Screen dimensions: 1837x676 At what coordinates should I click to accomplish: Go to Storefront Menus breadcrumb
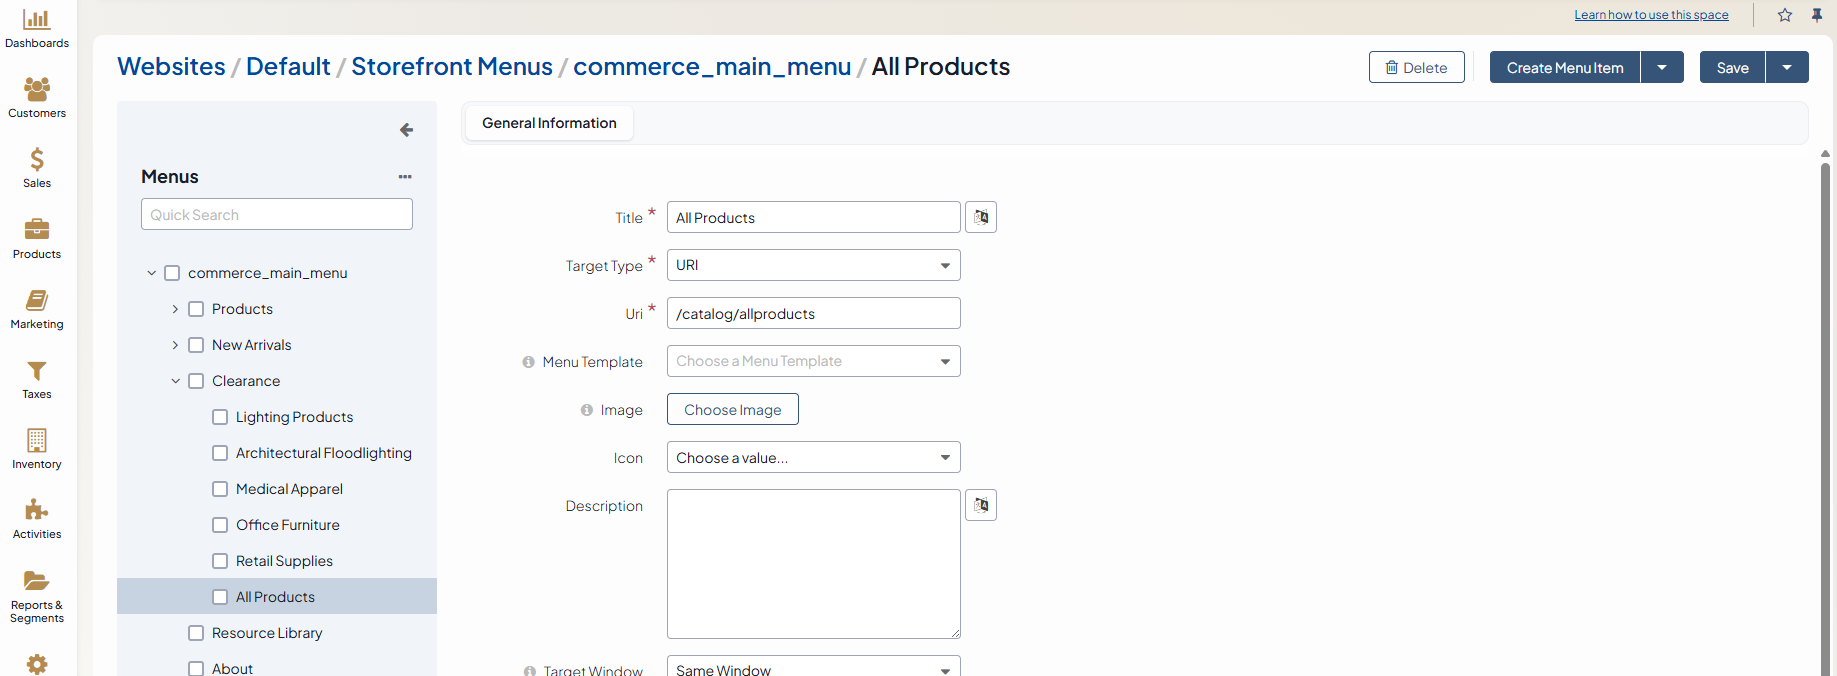451,66
